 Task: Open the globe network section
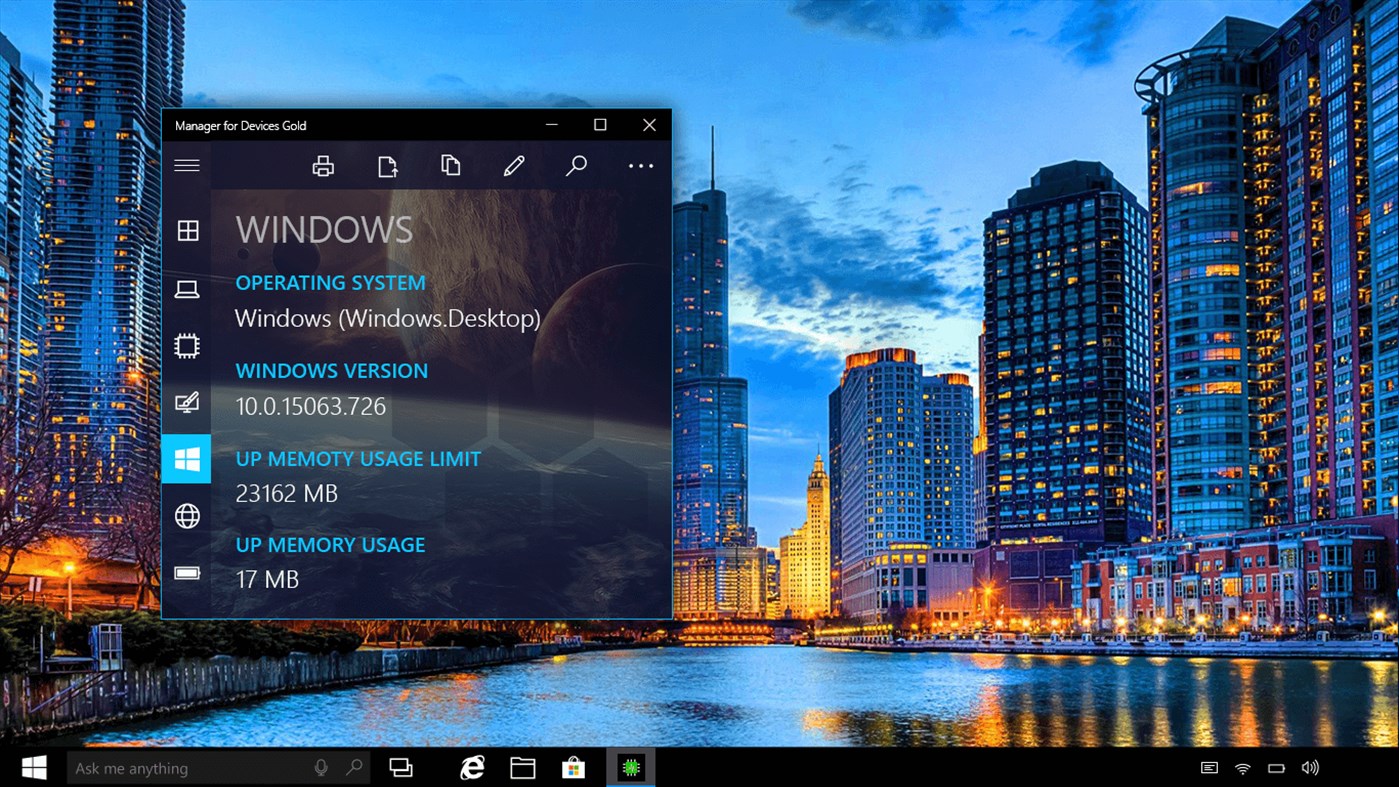(186, 515)
